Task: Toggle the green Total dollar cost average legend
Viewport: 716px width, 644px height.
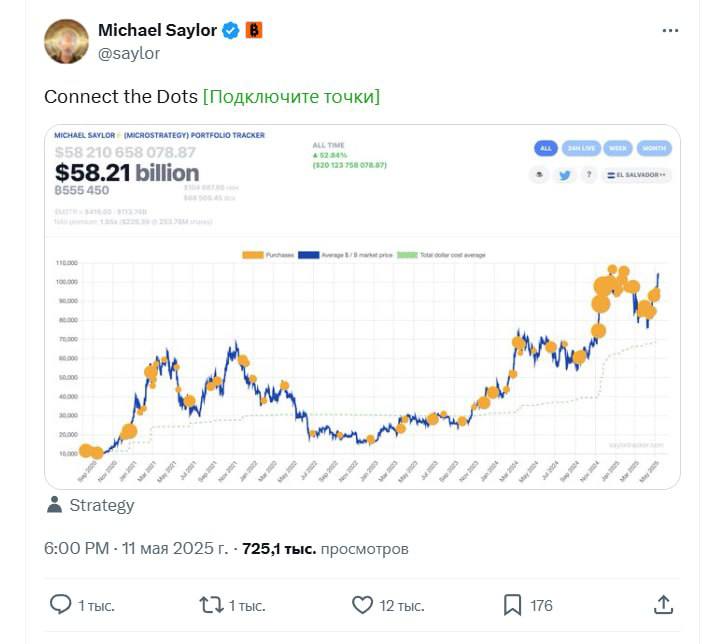Action: [x=407, y=255]
